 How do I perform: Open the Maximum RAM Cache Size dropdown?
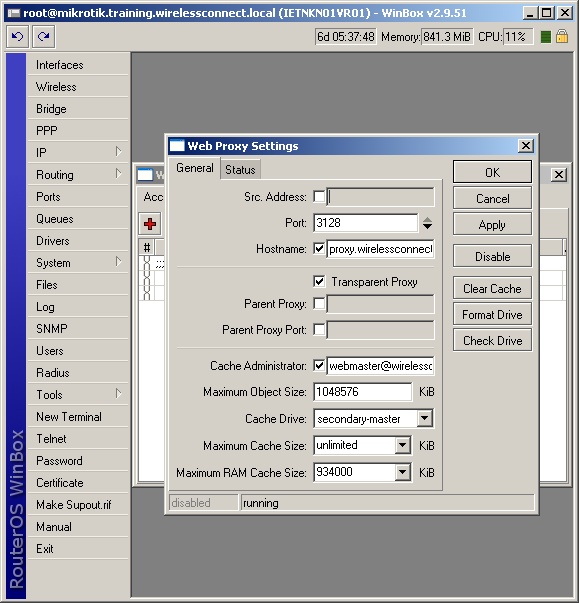[402, 472]
